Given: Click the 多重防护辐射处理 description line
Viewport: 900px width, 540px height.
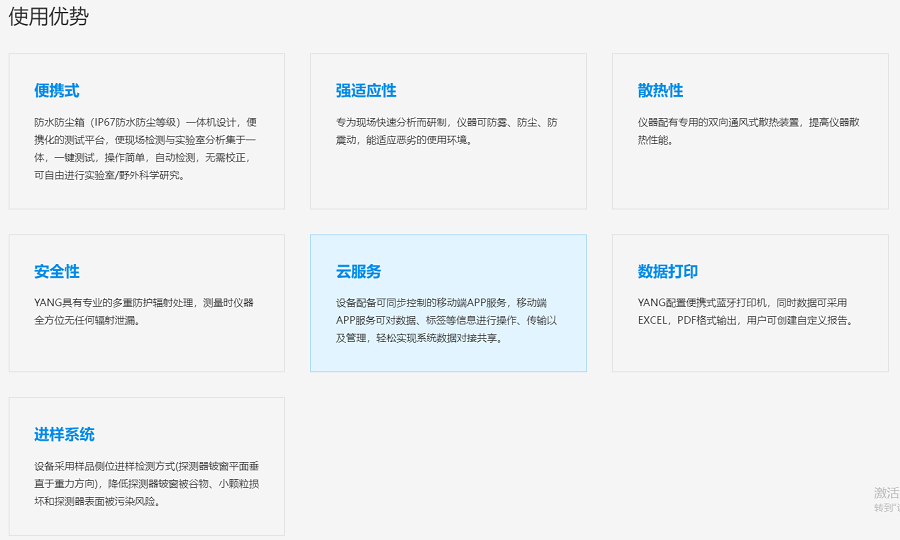Looking at the screenshot, I should (x=143, y=303).
